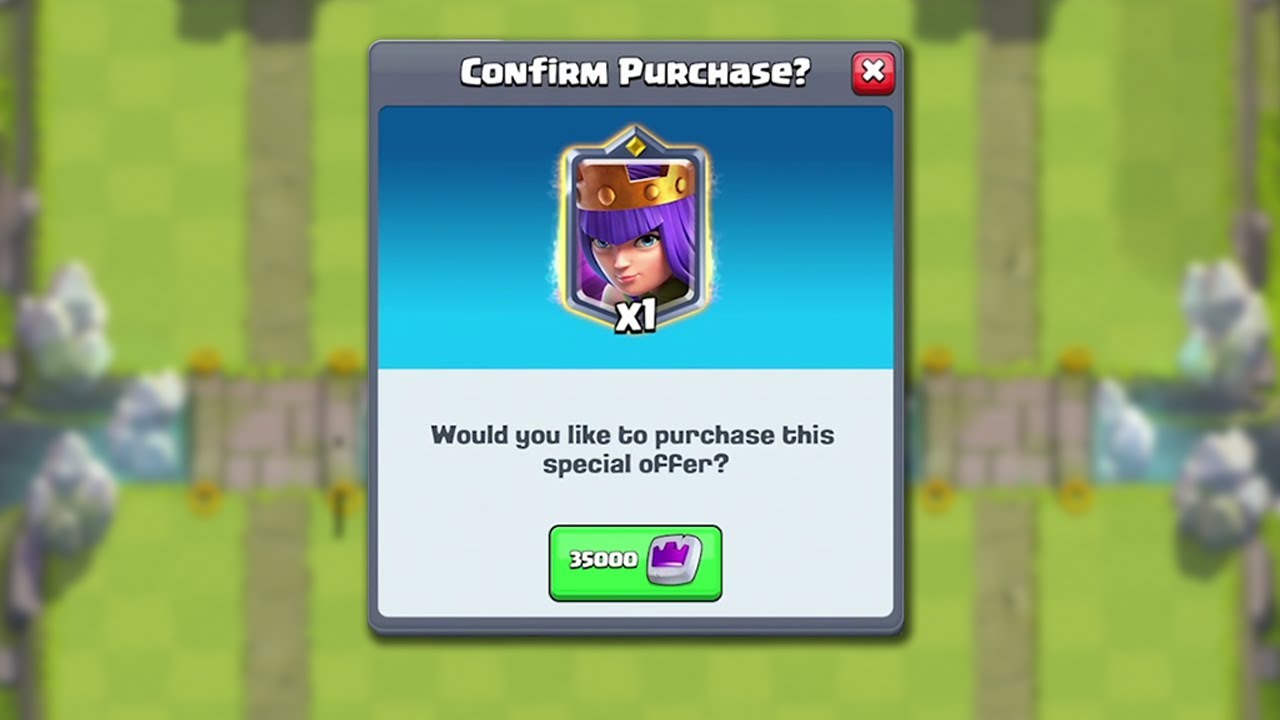The image size is (1280, 720).
Task: Click the golden crown on Archer Queen's head
Action: pyautogui.click(x=635, y=190)
